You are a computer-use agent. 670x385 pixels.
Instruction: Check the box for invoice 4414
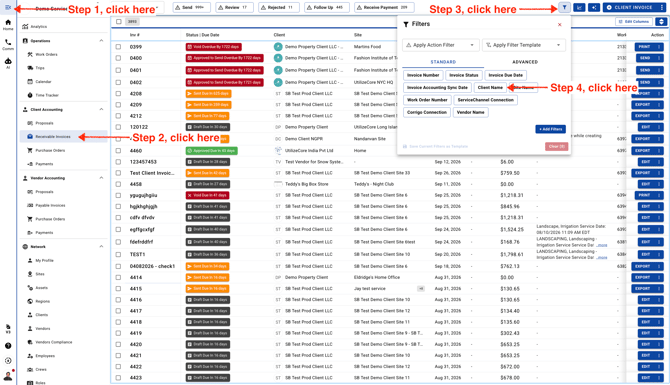pos(118,277)
